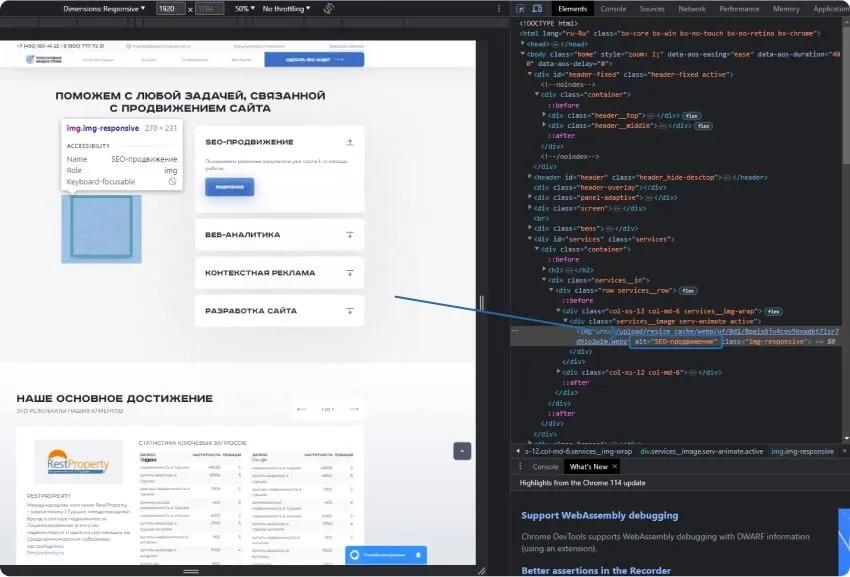Click the company logo in site header
This screenshot has width=850, height=577.
[44, 60]
